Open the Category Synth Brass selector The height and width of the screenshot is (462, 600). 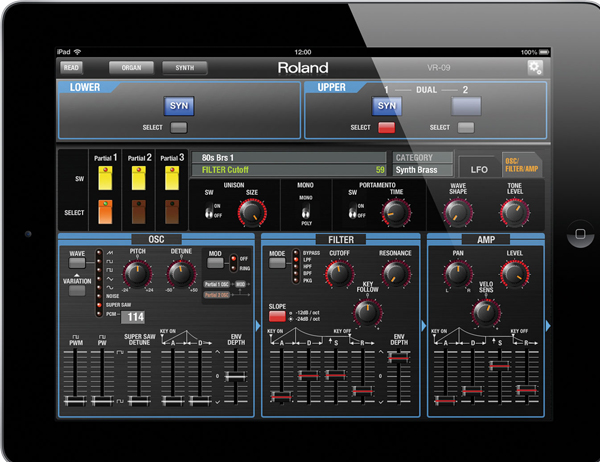coord(420,170)
